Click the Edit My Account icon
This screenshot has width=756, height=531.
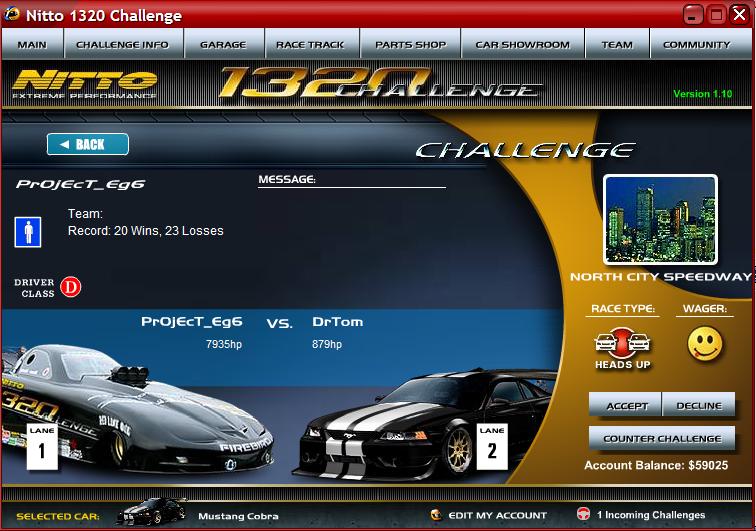tap(436, 515)
